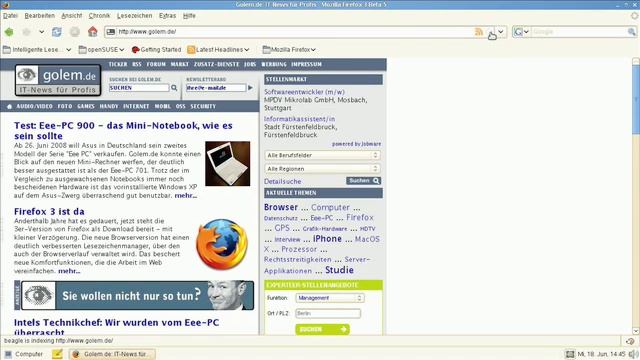Image resolution: width=640 pixels, height=360 pixels.
Task: Click the Detailsuche link
Action: point(282,181)
